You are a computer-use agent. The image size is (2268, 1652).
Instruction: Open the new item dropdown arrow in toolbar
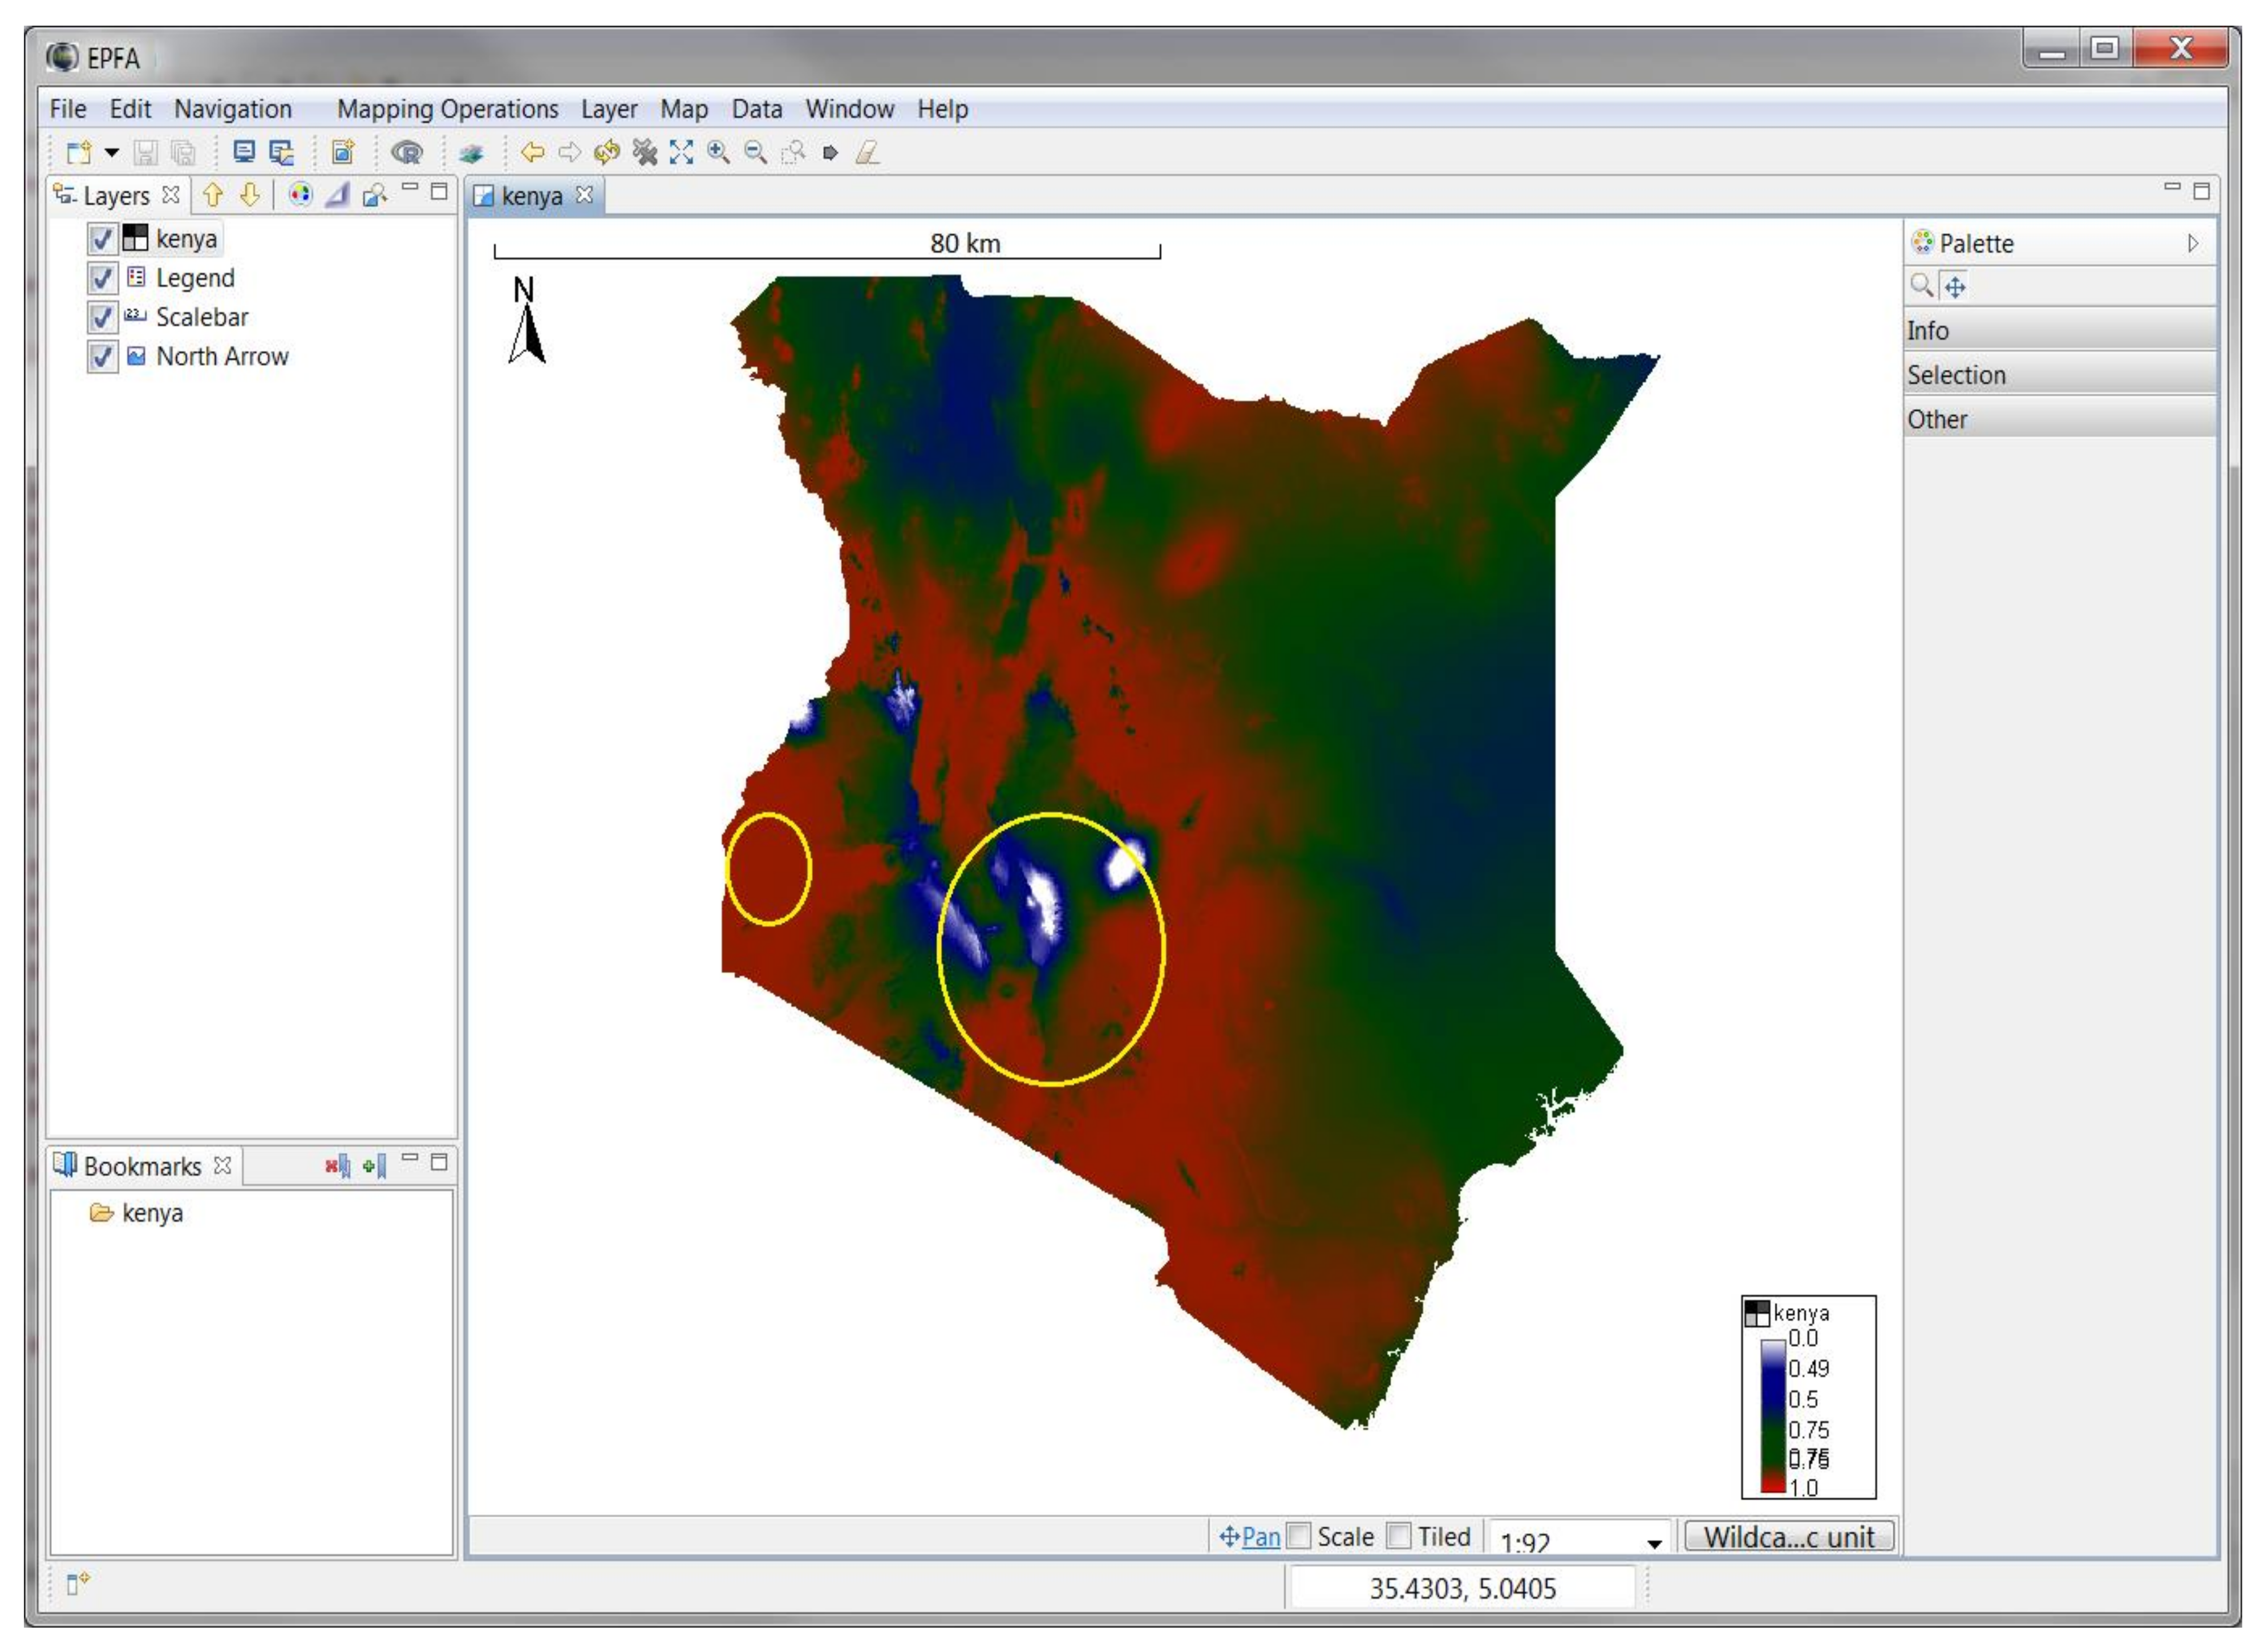tap(112, 152)
